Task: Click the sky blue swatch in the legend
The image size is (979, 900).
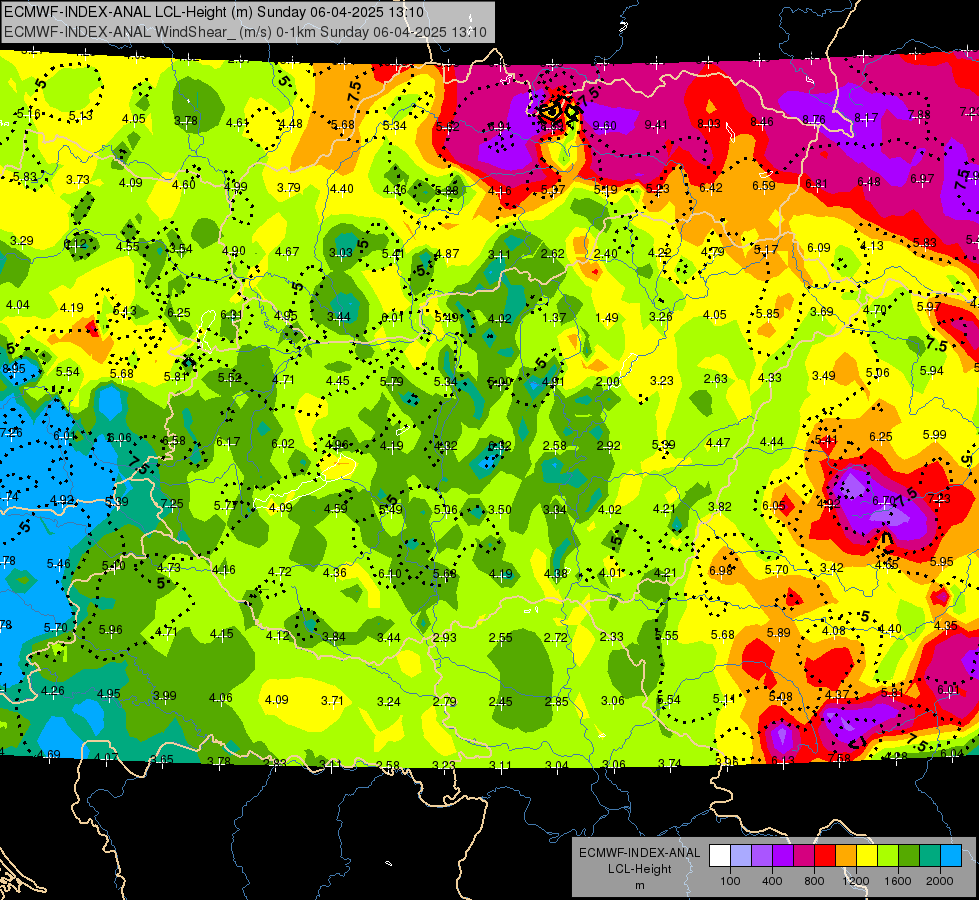Action: point(951,856)
